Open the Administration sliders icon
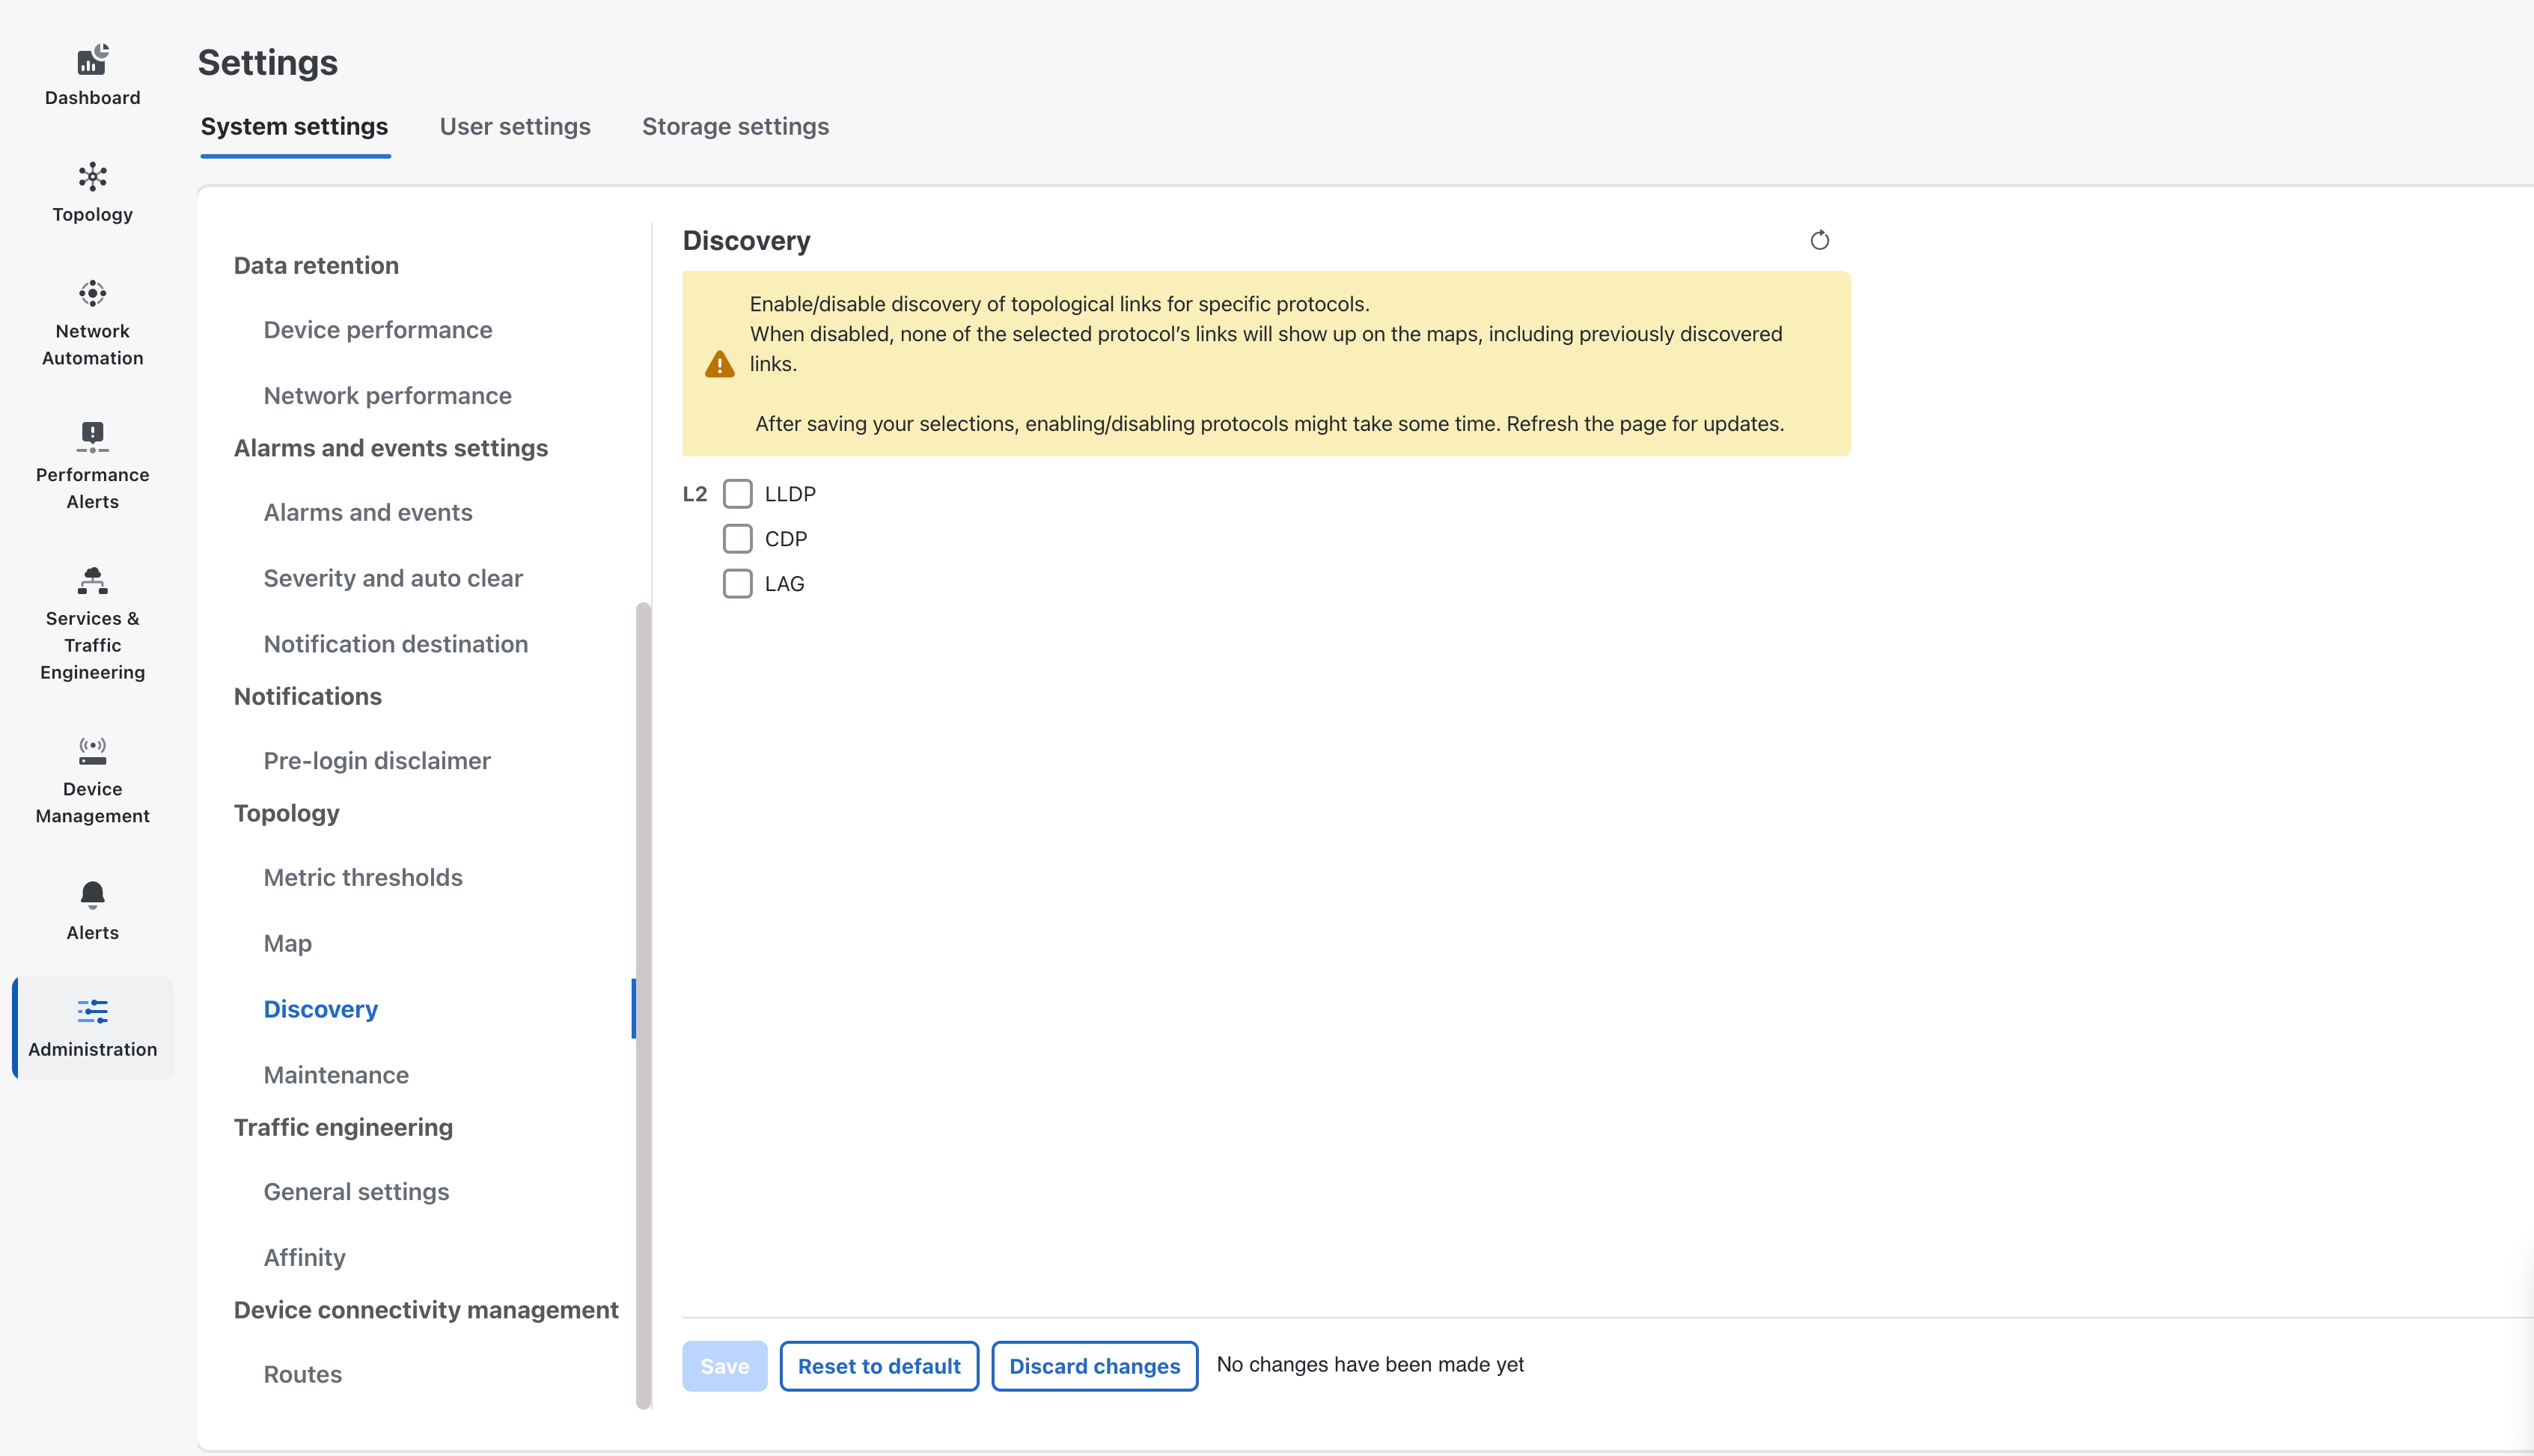 point(92,1011)
